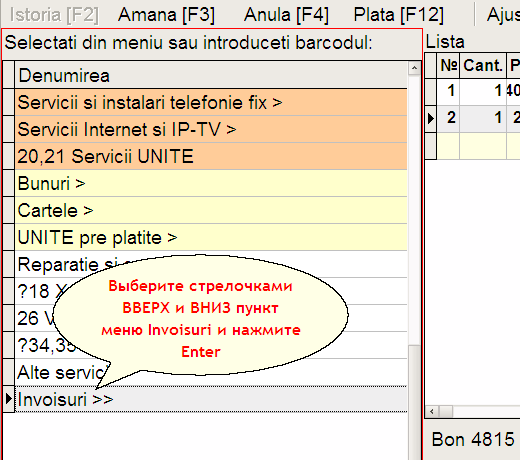Click the scroll up arrow of menu list
The image size is (520, 460).
tap(414, 68)
